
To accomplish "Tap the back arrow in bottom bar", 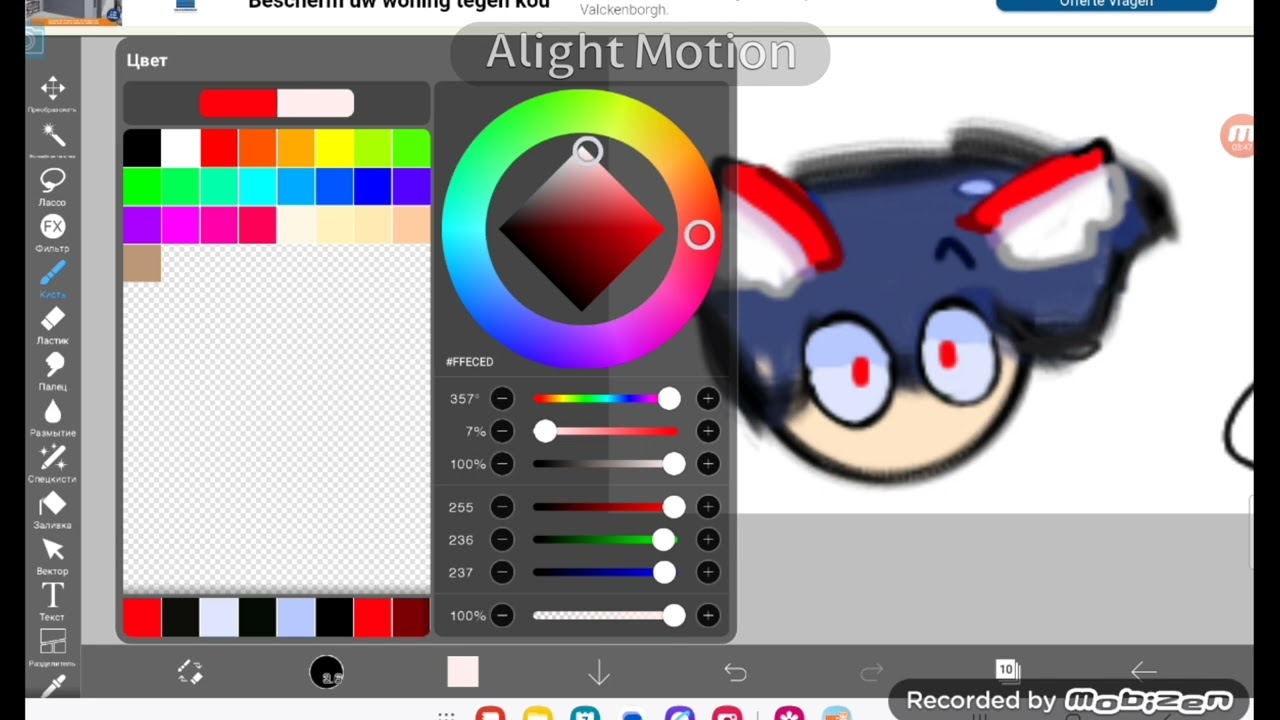I will [x=1143, y=672].
